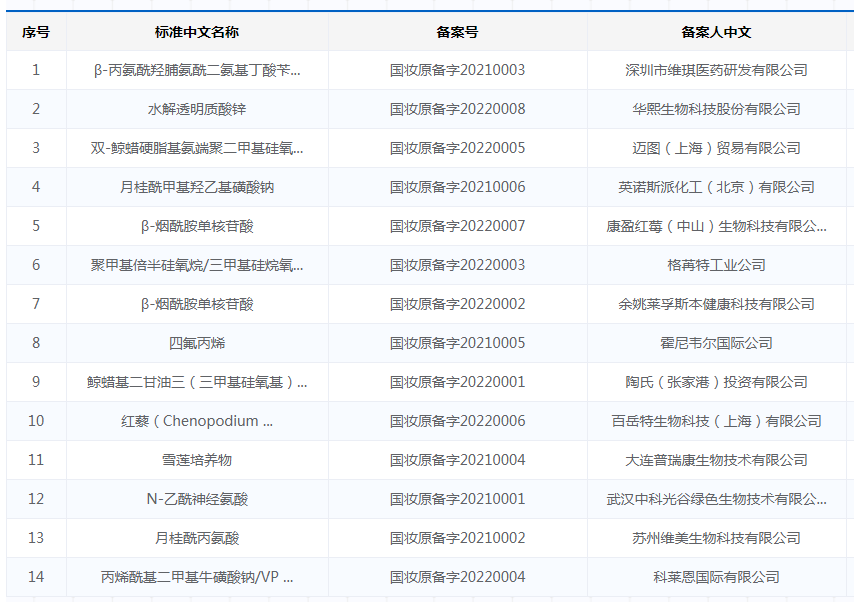The height and width of the screenshot is (602, 854).
Task: Click the 备案号 column header
Action: (458, 32)
